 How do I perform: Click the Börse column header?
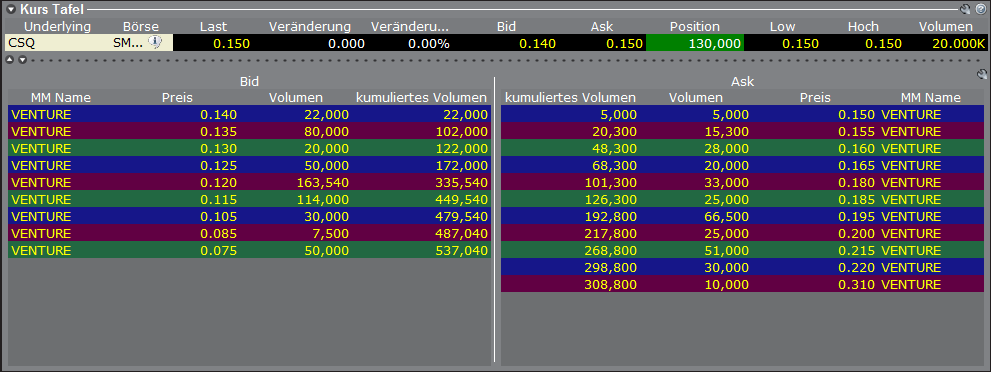tap(141, 27)
